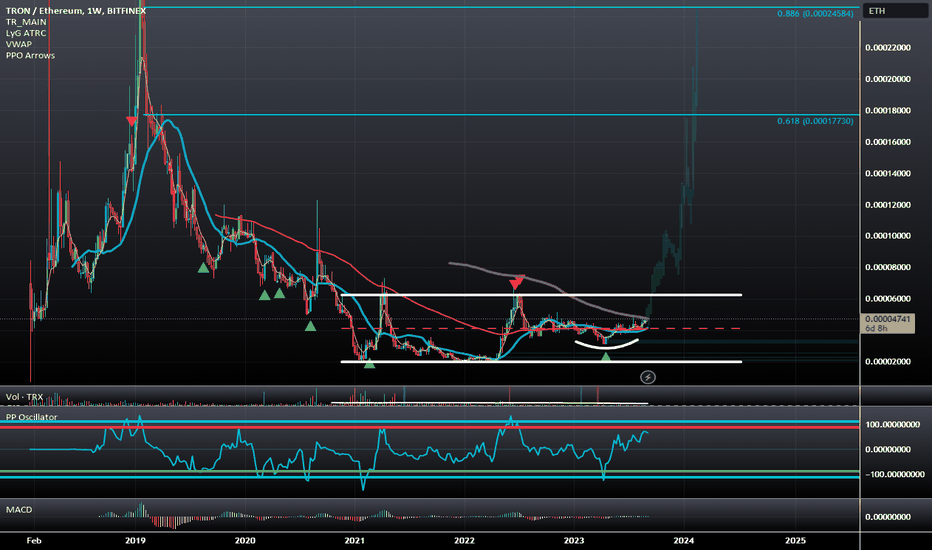Click the -100.00000000 oscillator axis label
The width and height of the screenshot is (932, 550).
tap(895, 474)
